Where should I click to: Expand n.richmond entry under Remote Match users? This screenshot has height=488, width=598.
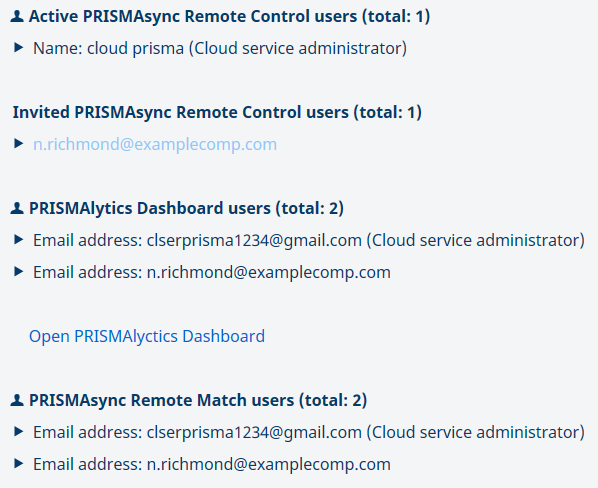click(x=18, y=464)
